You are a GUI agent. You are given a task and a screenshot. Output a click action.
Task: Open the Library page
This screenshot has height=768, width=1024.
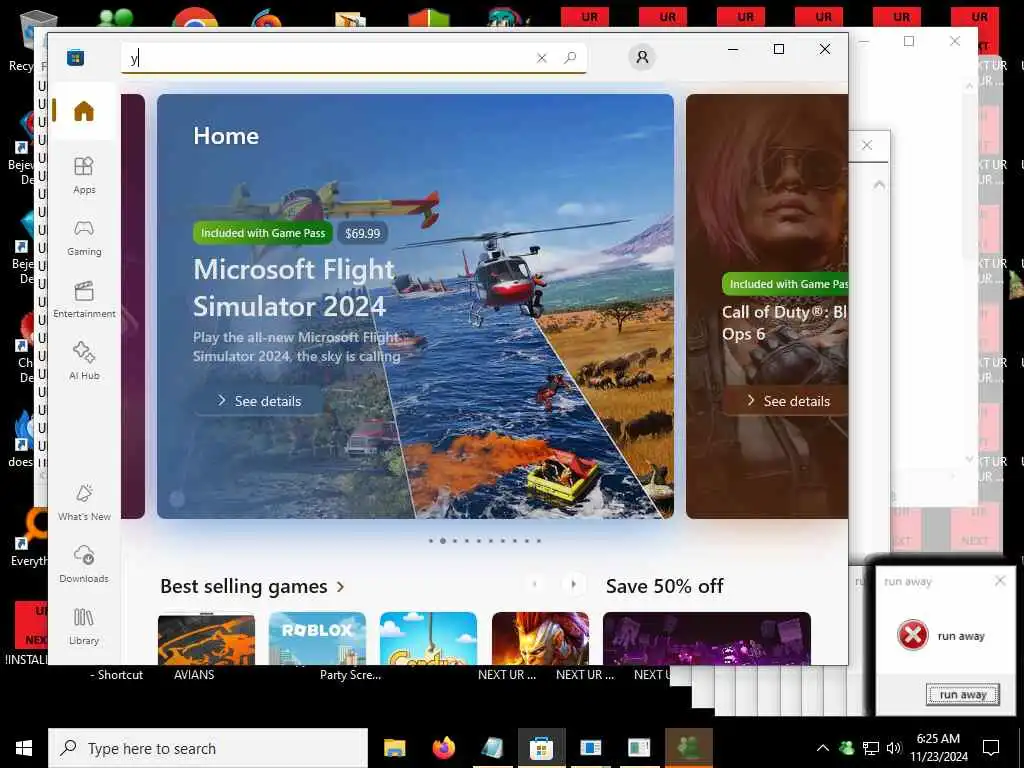tap(84, 626)
